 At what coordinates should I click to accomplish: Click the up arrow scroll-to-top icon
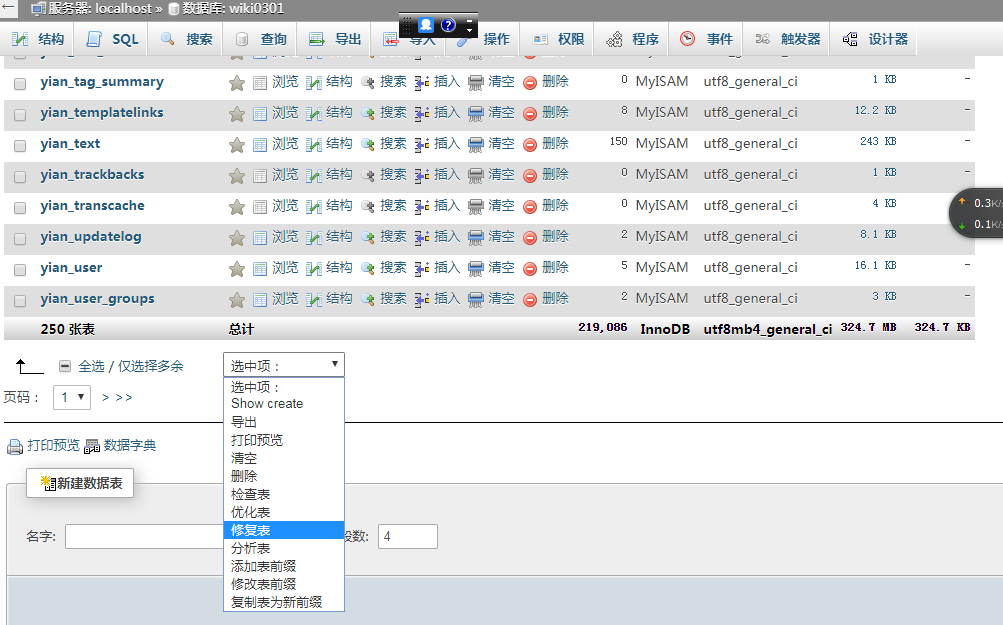[x=29, y=367]
